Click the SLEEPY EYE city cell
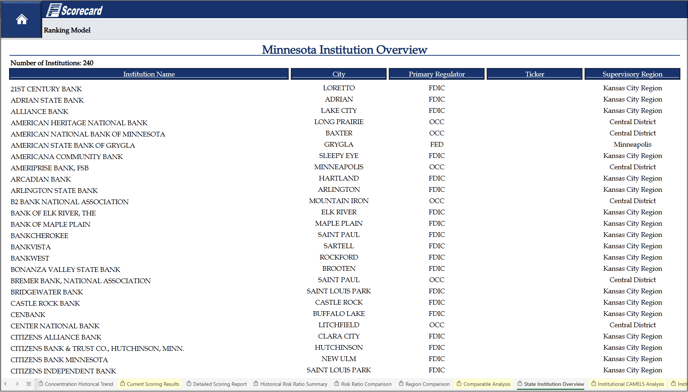The image size is (688, 392). coord(339,155)
